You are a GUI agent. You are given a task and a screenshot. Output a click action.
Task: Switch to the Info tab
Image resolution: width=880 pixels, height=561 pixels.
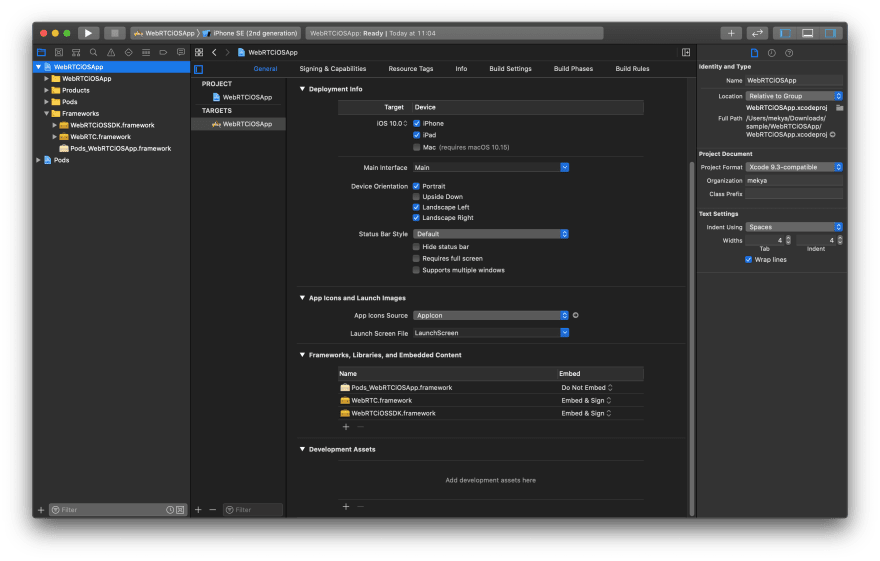pyautogui.click(x=461, y=68)
